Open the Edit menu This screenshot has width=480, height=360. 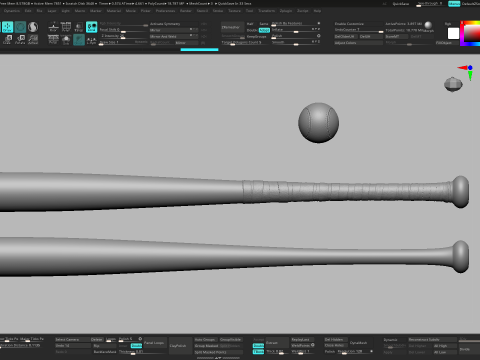pos(28,11)
